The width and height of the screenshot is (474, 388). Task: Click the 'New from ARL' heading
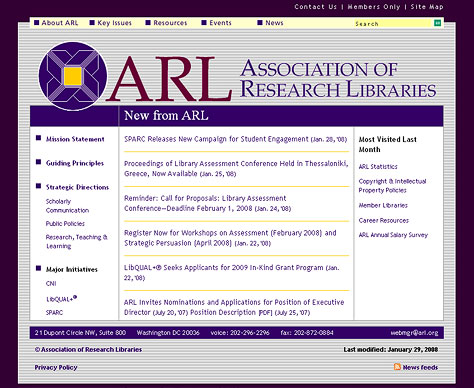(x=166, y=115)
